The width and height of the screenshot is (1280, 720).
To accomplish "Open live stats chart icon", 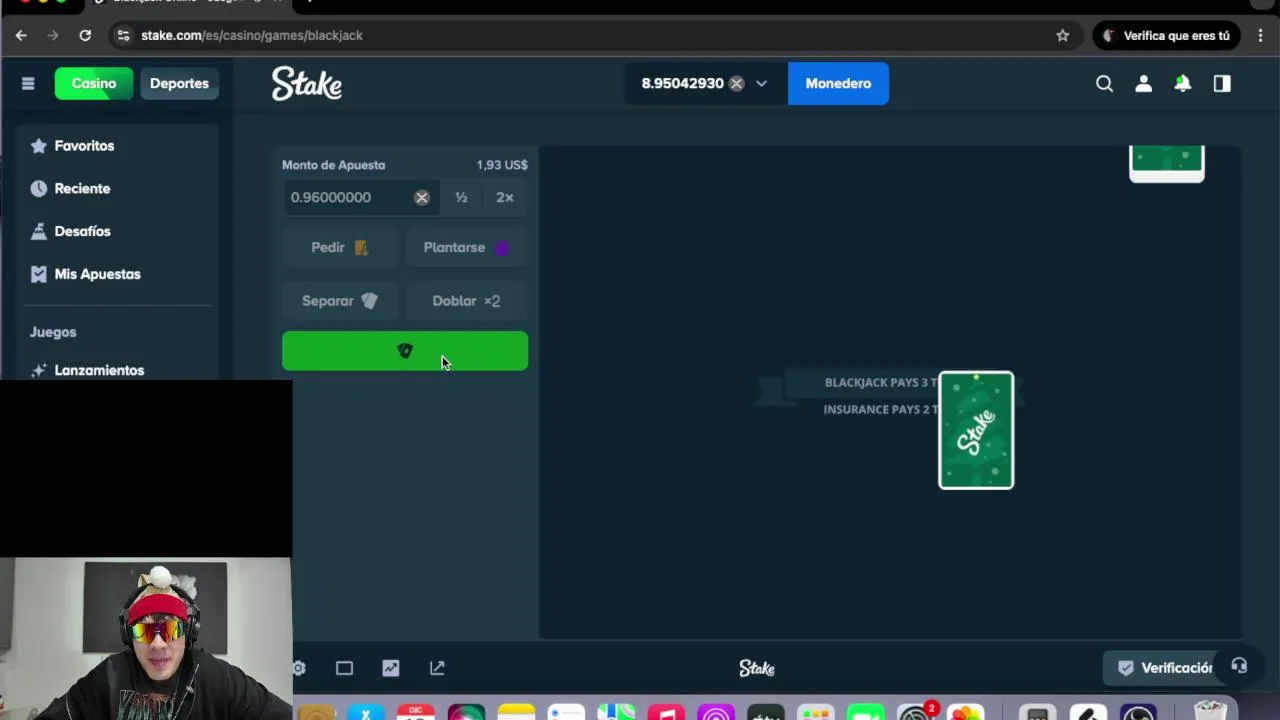I will coord(390,668).
